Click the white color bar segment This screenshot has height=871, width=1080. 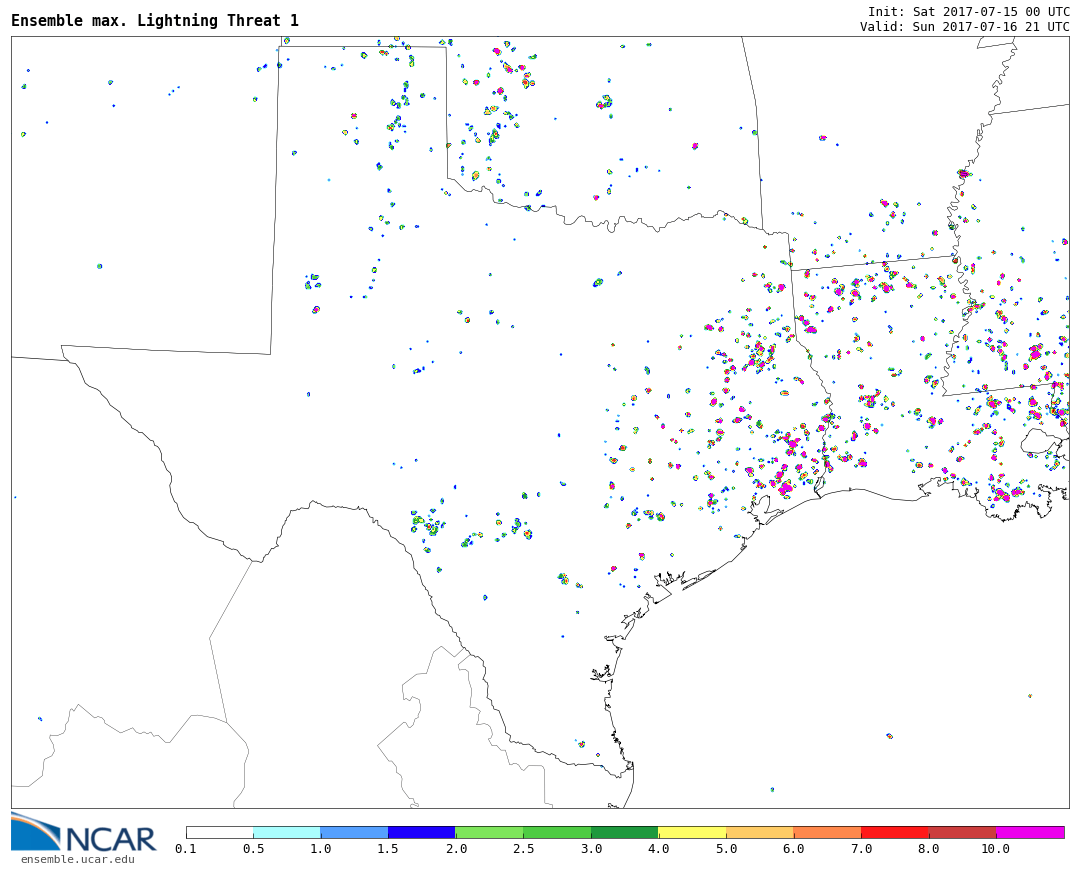(x=220, y=832)
